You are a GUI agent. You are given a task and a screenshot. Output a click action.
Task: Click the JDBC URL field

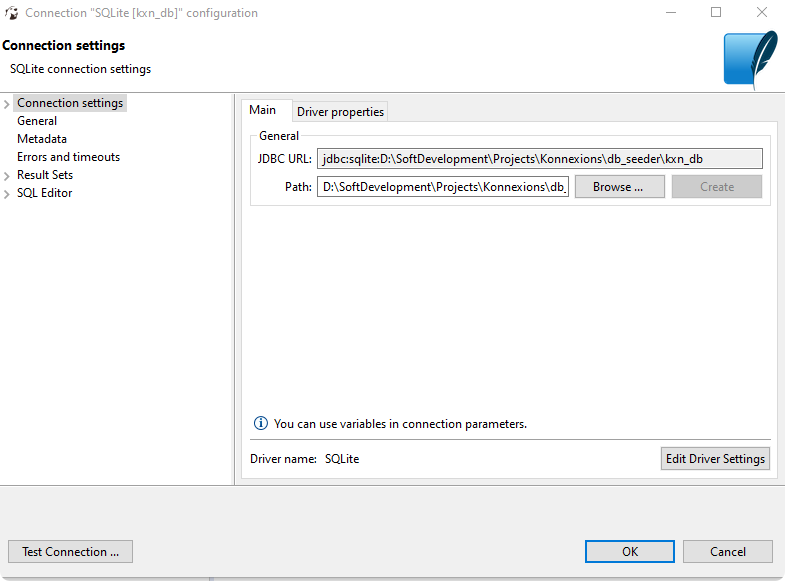click(540, 159)
